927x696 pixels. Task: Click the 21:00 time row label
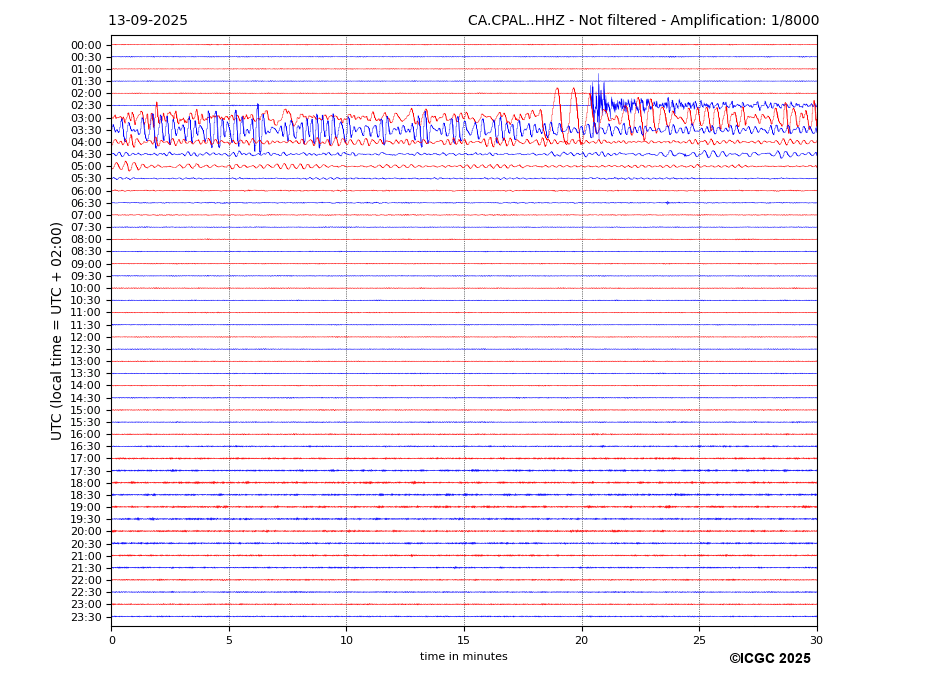tap(86, 556)
